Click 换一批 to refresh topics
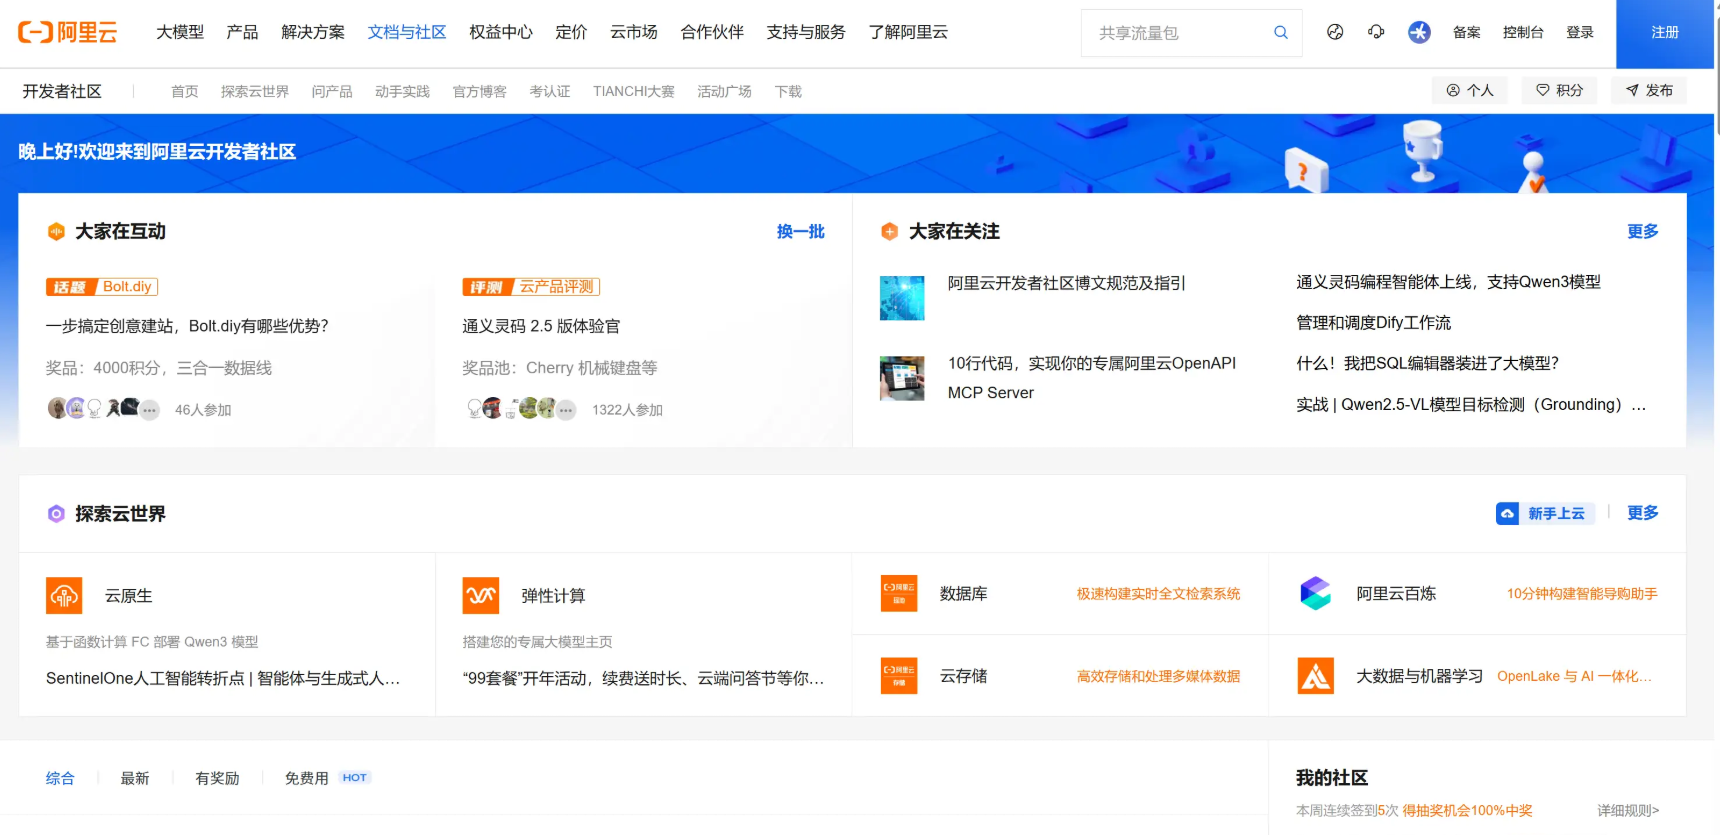This screenshot has height=835, width=1720. point(800,231)
